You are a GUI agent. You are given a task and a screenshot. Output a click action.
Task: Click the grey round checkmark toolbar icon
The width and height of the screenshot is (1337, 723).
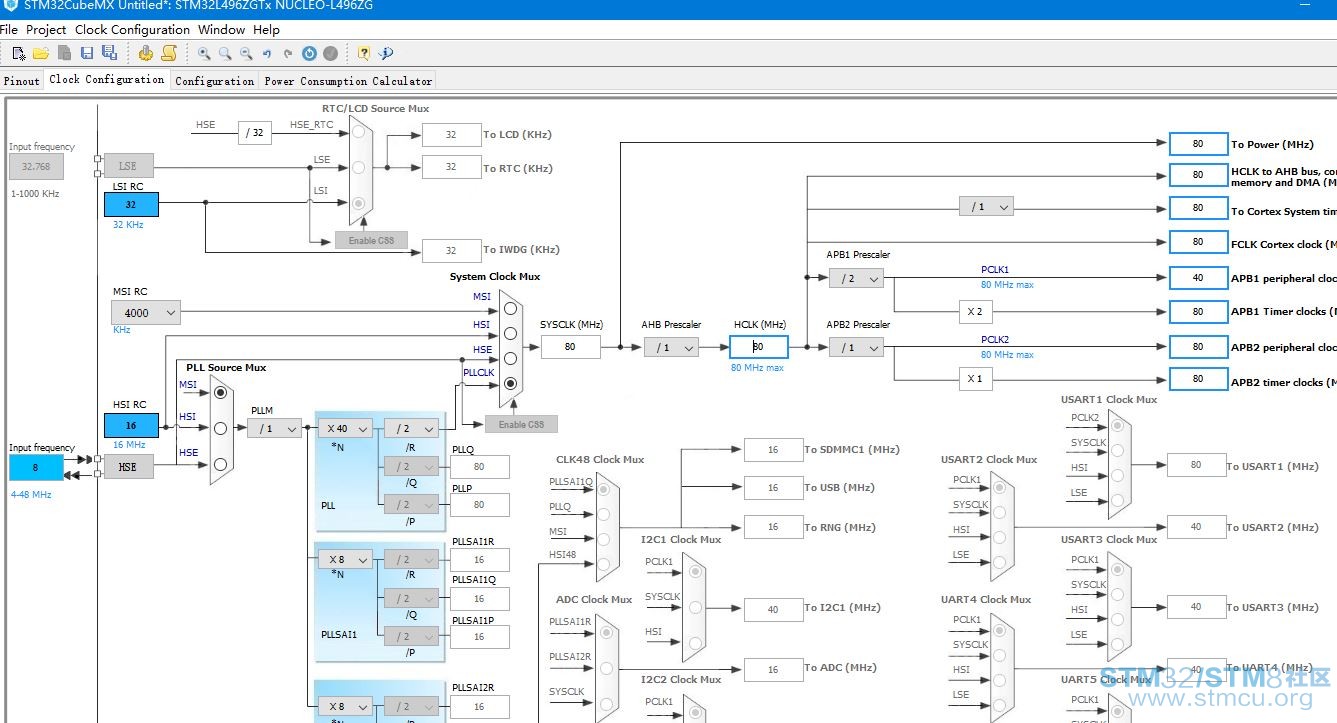pos(330,53)
